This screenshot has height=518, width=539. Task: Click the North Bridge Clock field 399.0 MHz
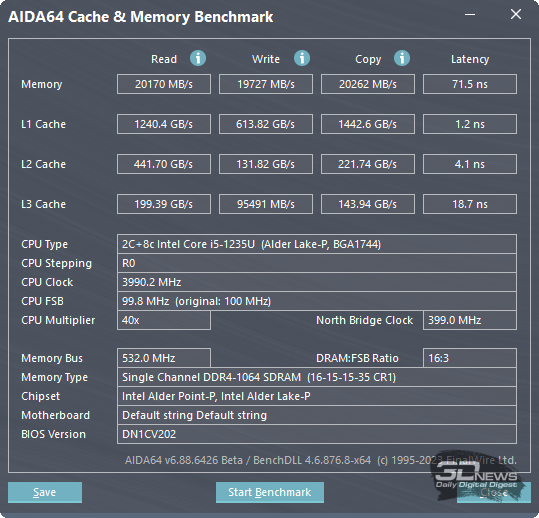[x=470, y=320]
